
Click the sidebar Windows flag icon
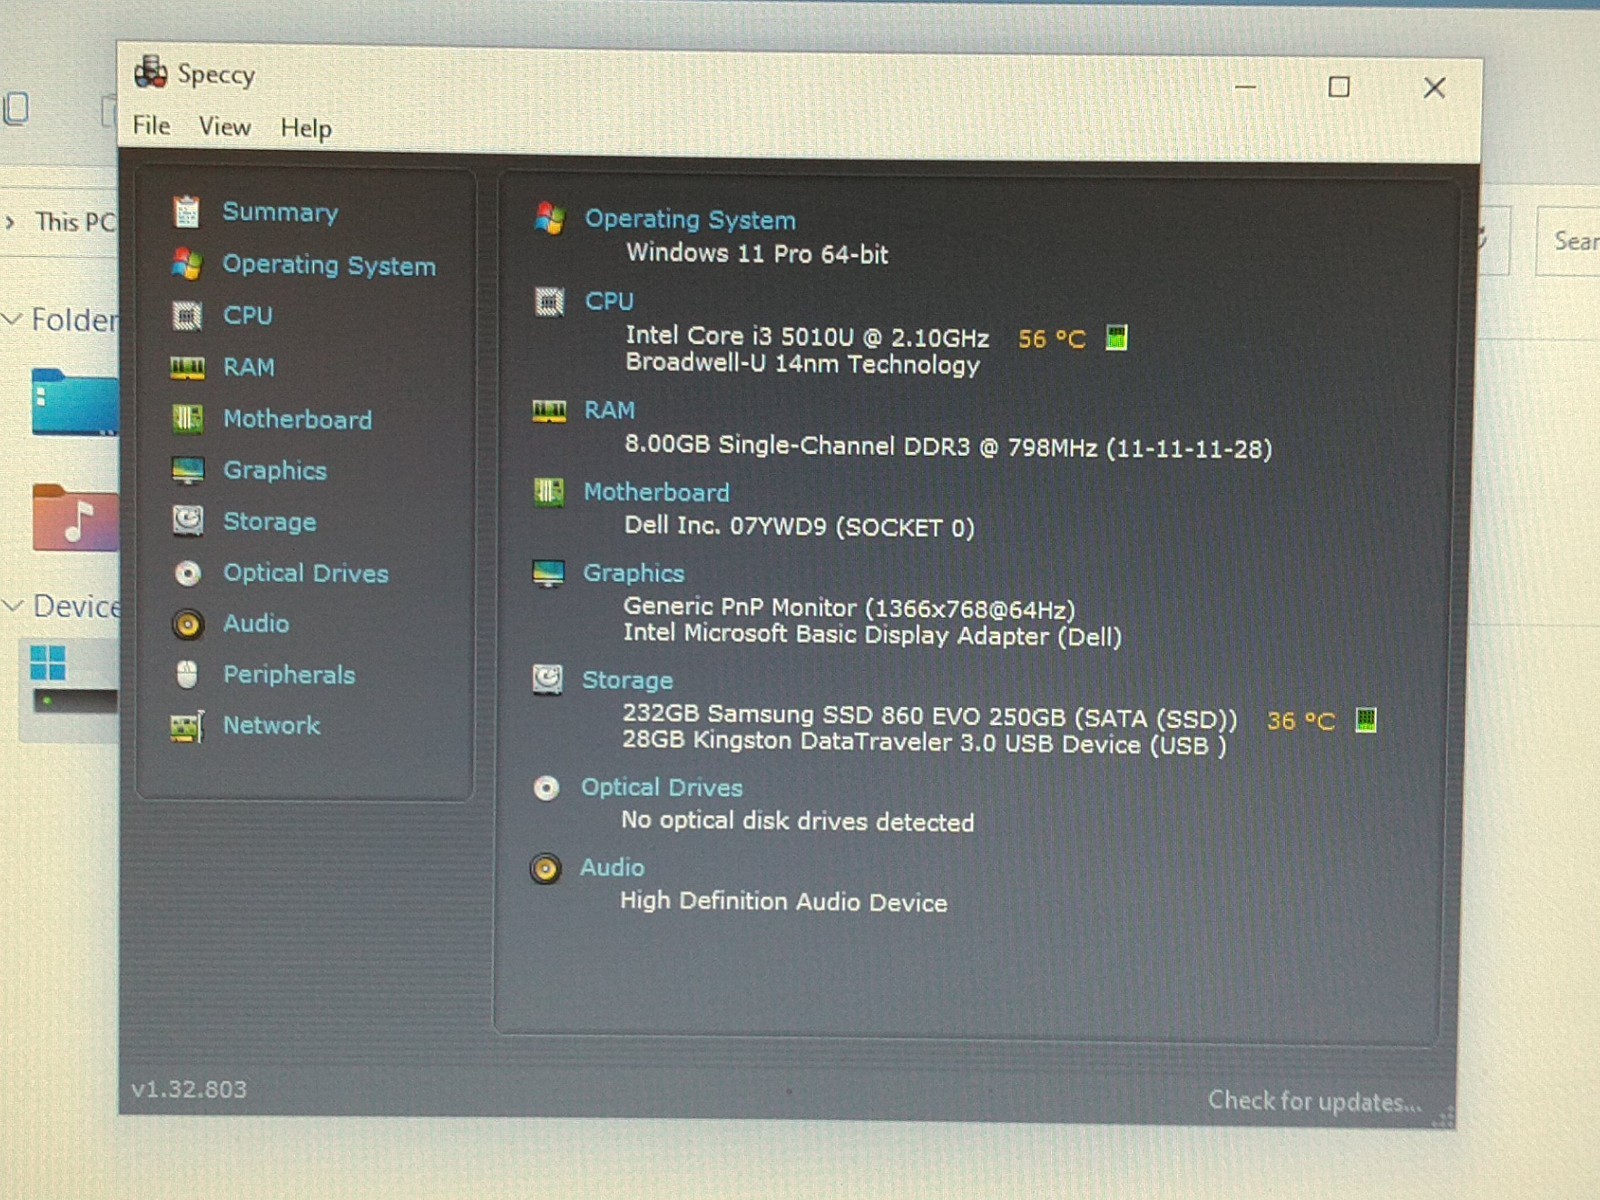pos(187,263)
